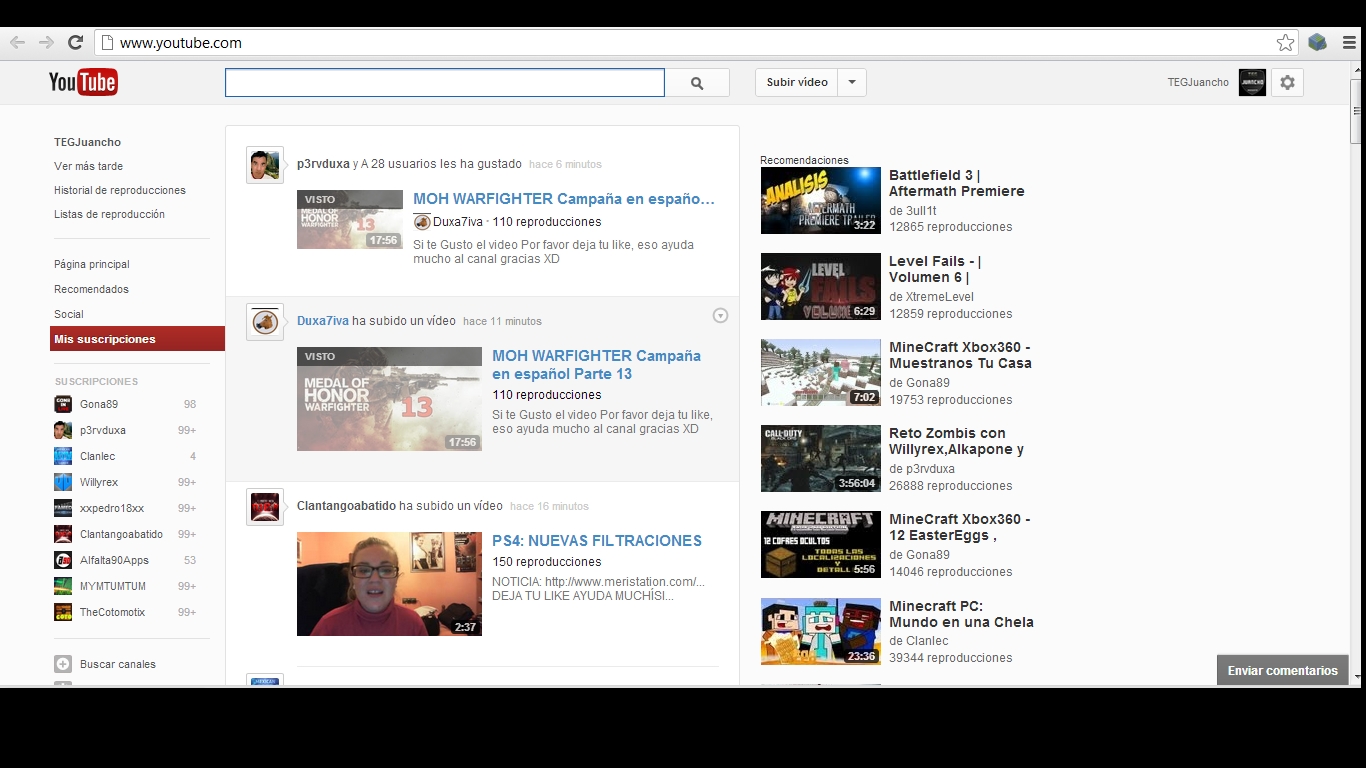Click Willyrex channel icon in sidebar
The width and height of the screenshot is (1366, 768).
pyautogui.click(x=63, y=482)
